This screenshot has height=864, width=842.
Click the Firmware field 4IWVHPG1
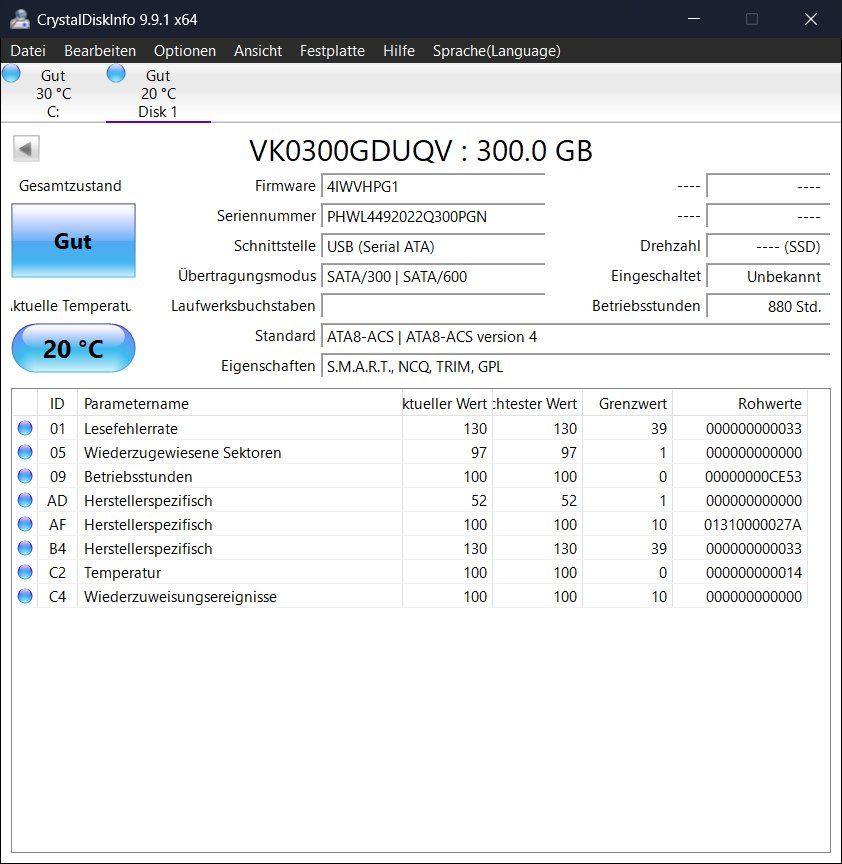(433, 186)
